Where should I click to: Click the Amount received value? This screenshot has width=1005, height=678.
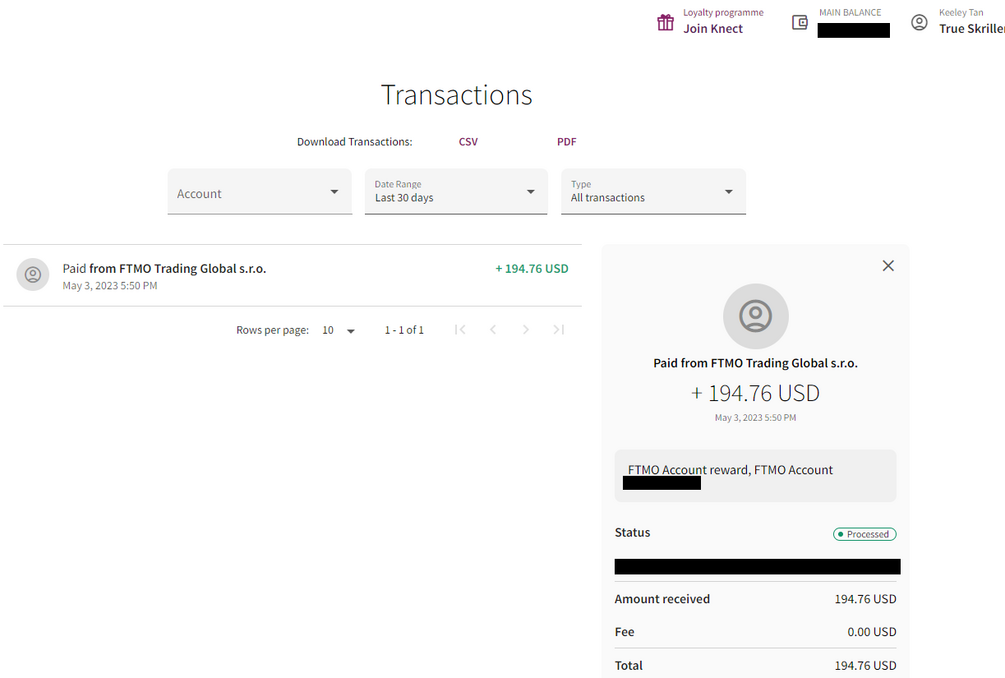[865, 599]
